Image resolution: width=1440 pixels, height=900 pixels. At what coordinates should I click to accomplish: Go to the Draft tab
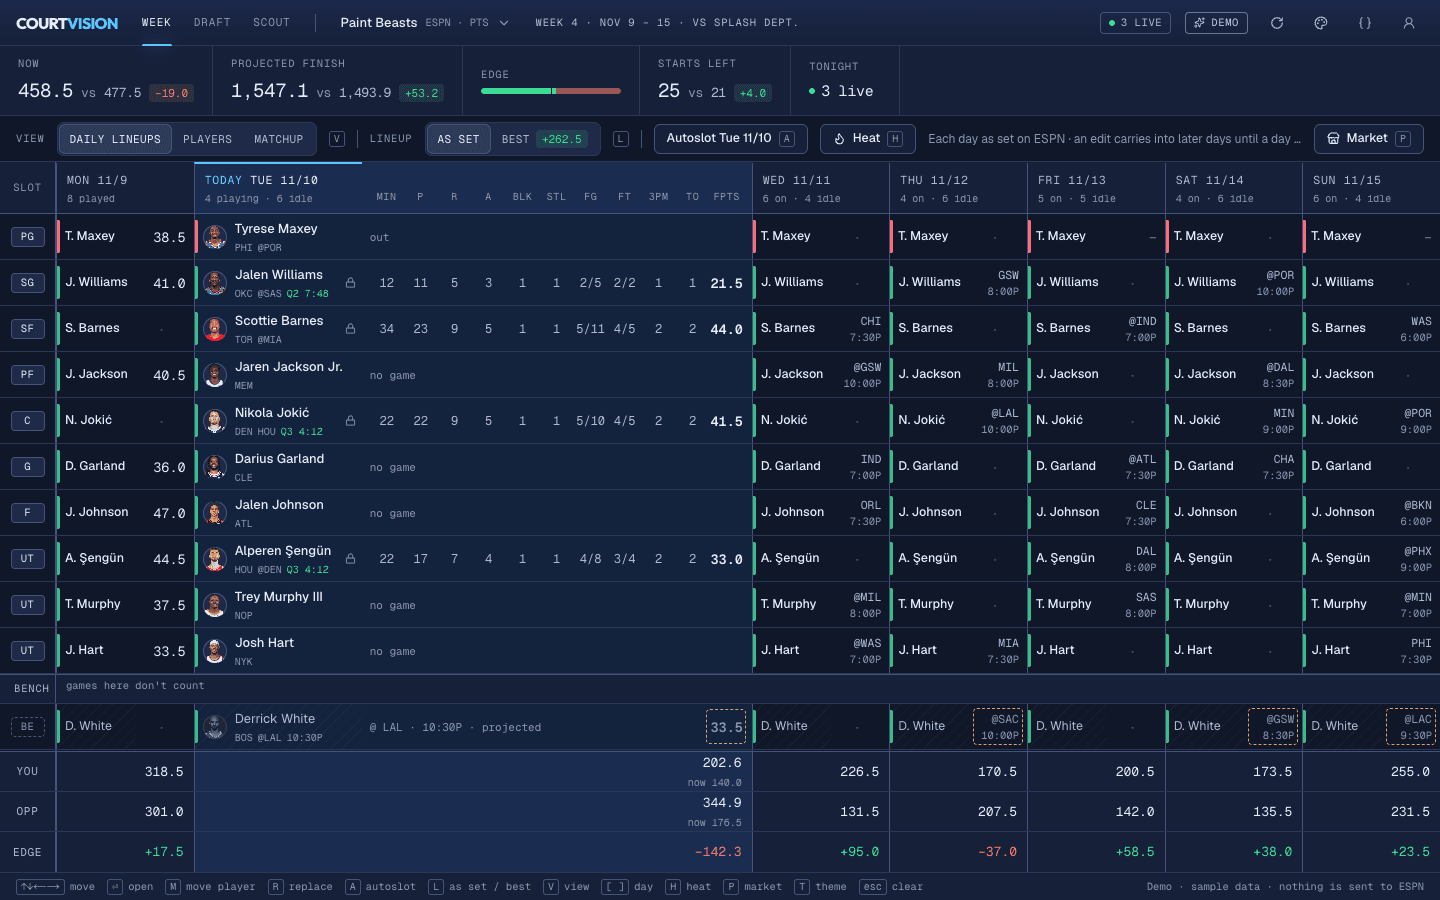pyautogui.click(x=212, y=23)
